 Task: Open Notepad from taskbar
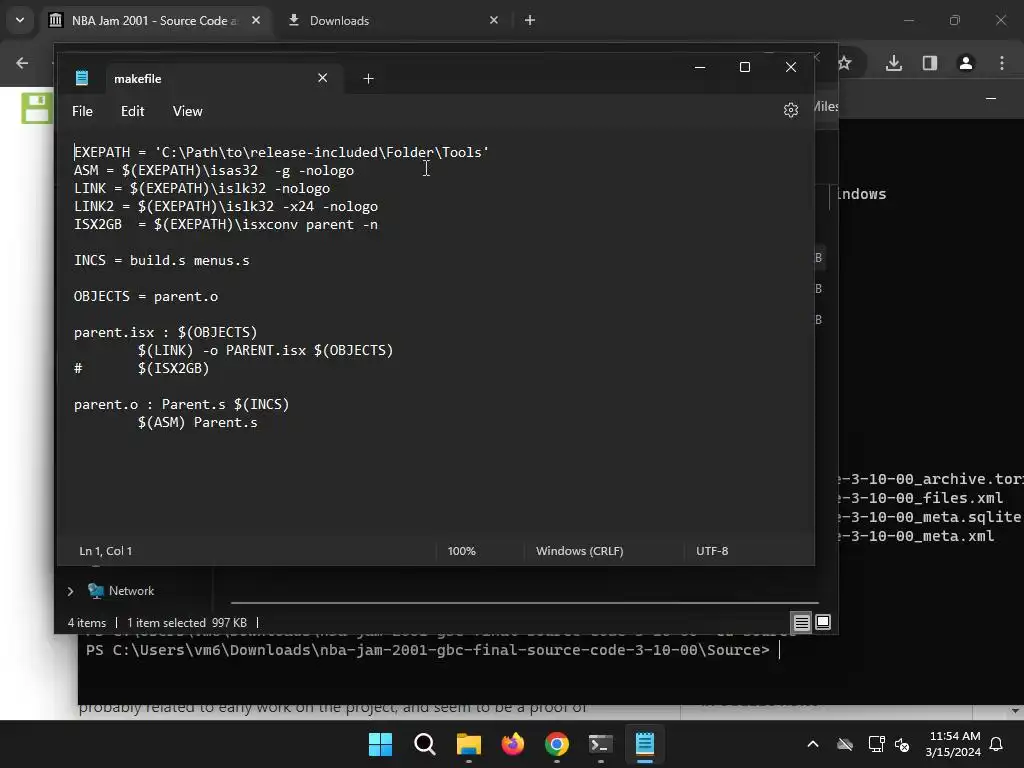[645, 744]
